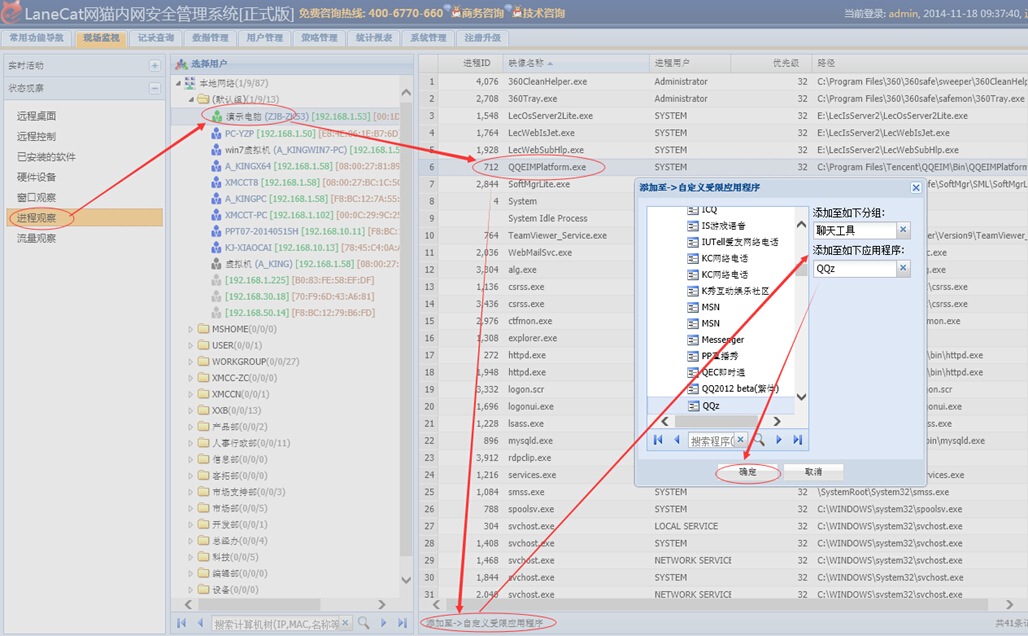The image size is (1028, 636).
Task: Click the search magnifier icon in the dialog
Action: click(x=760, y=440)
